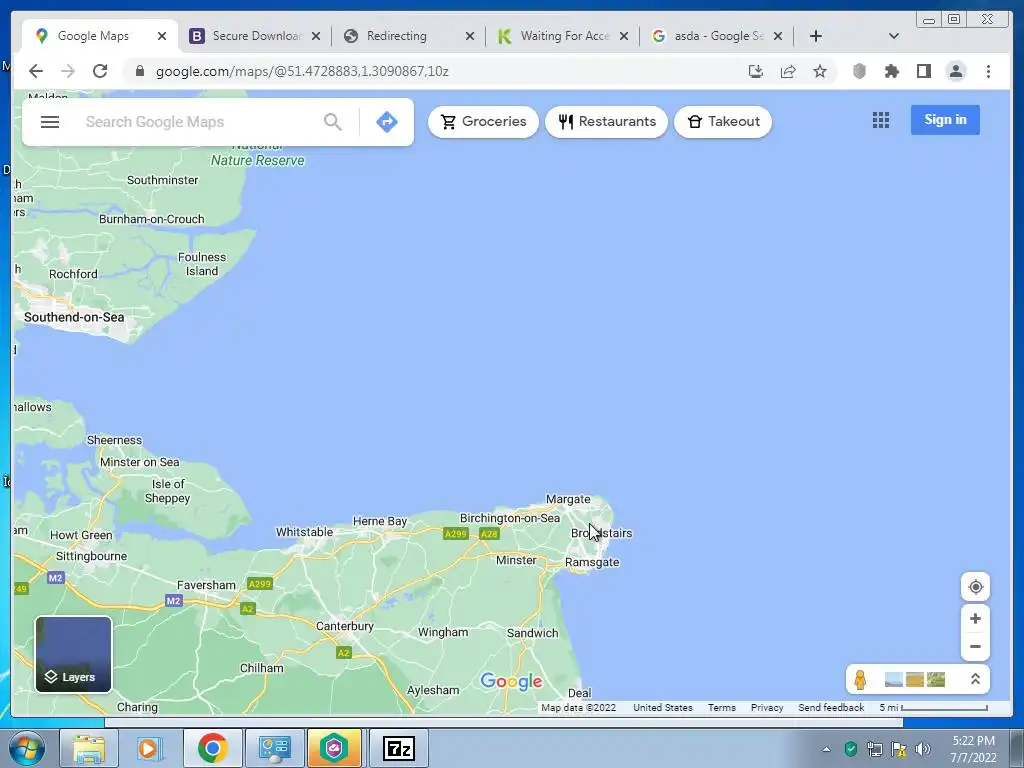Open File Explorer from the taskbar

point(89,748)
